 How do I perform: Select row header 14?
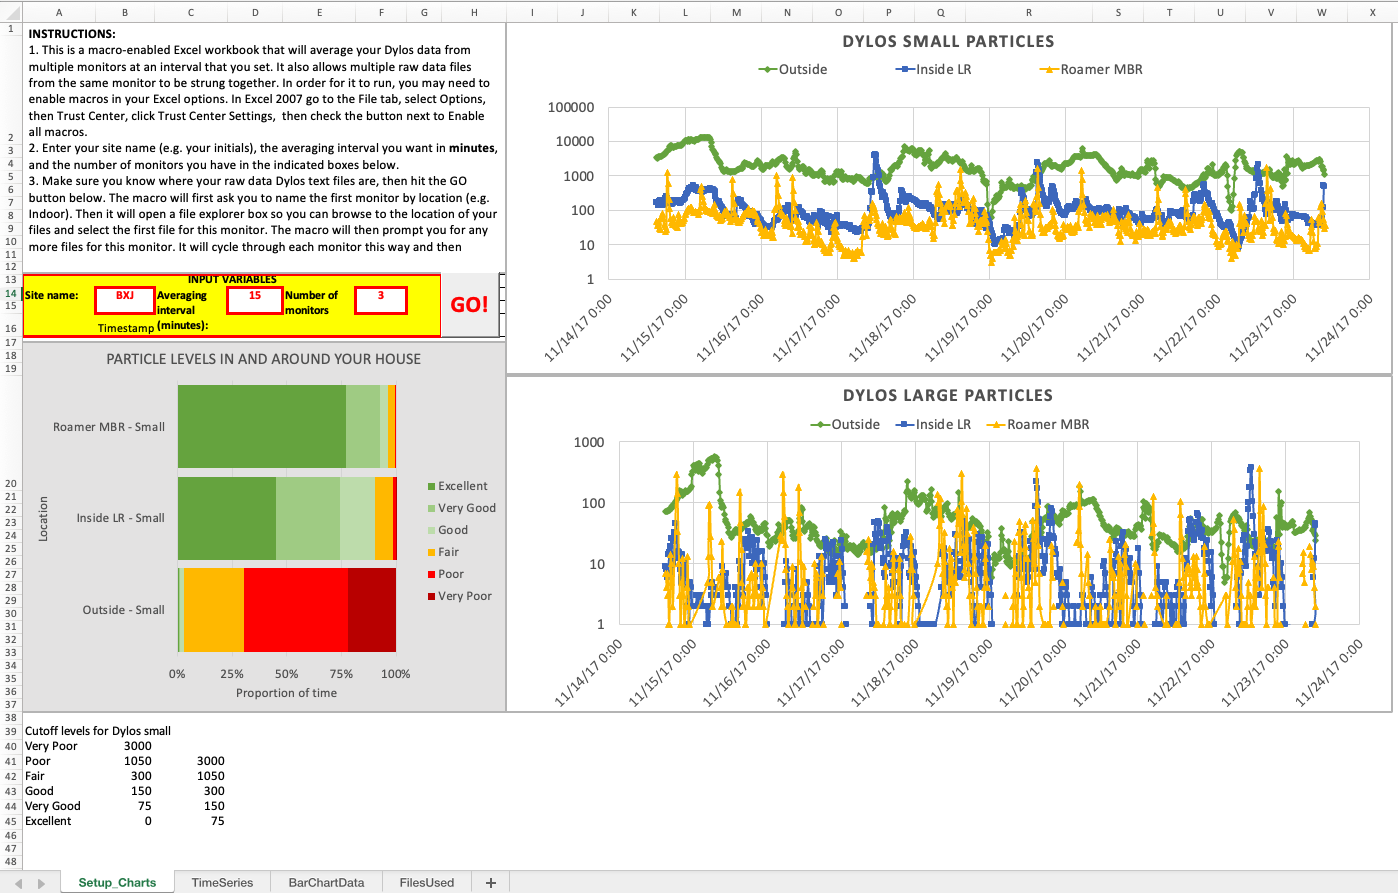(11, 294)
